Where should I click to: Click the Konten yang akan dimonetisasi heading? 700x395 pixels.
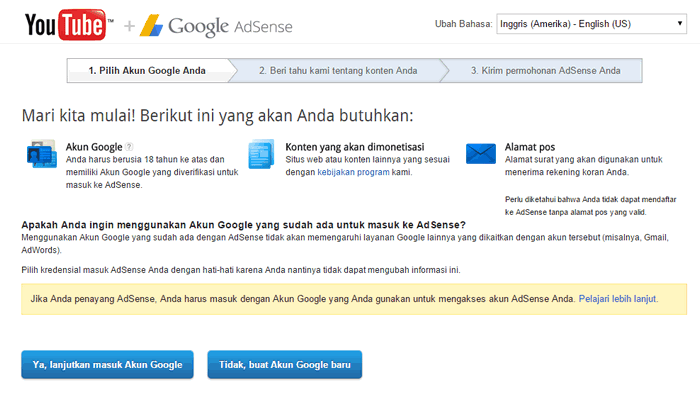(x=355, y=147)
